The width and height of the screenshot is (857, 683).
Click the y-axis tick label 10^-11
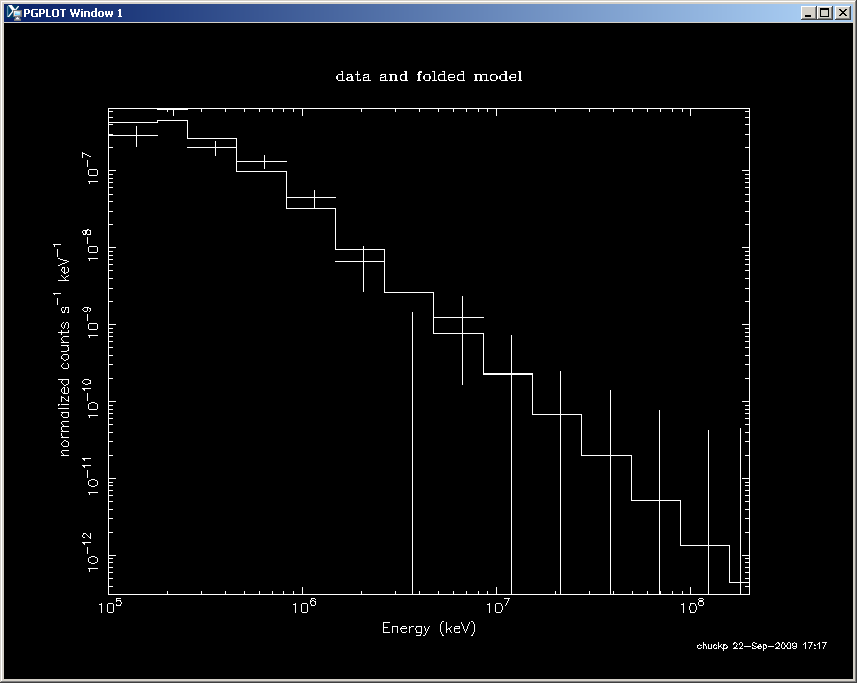pos(91,475)
